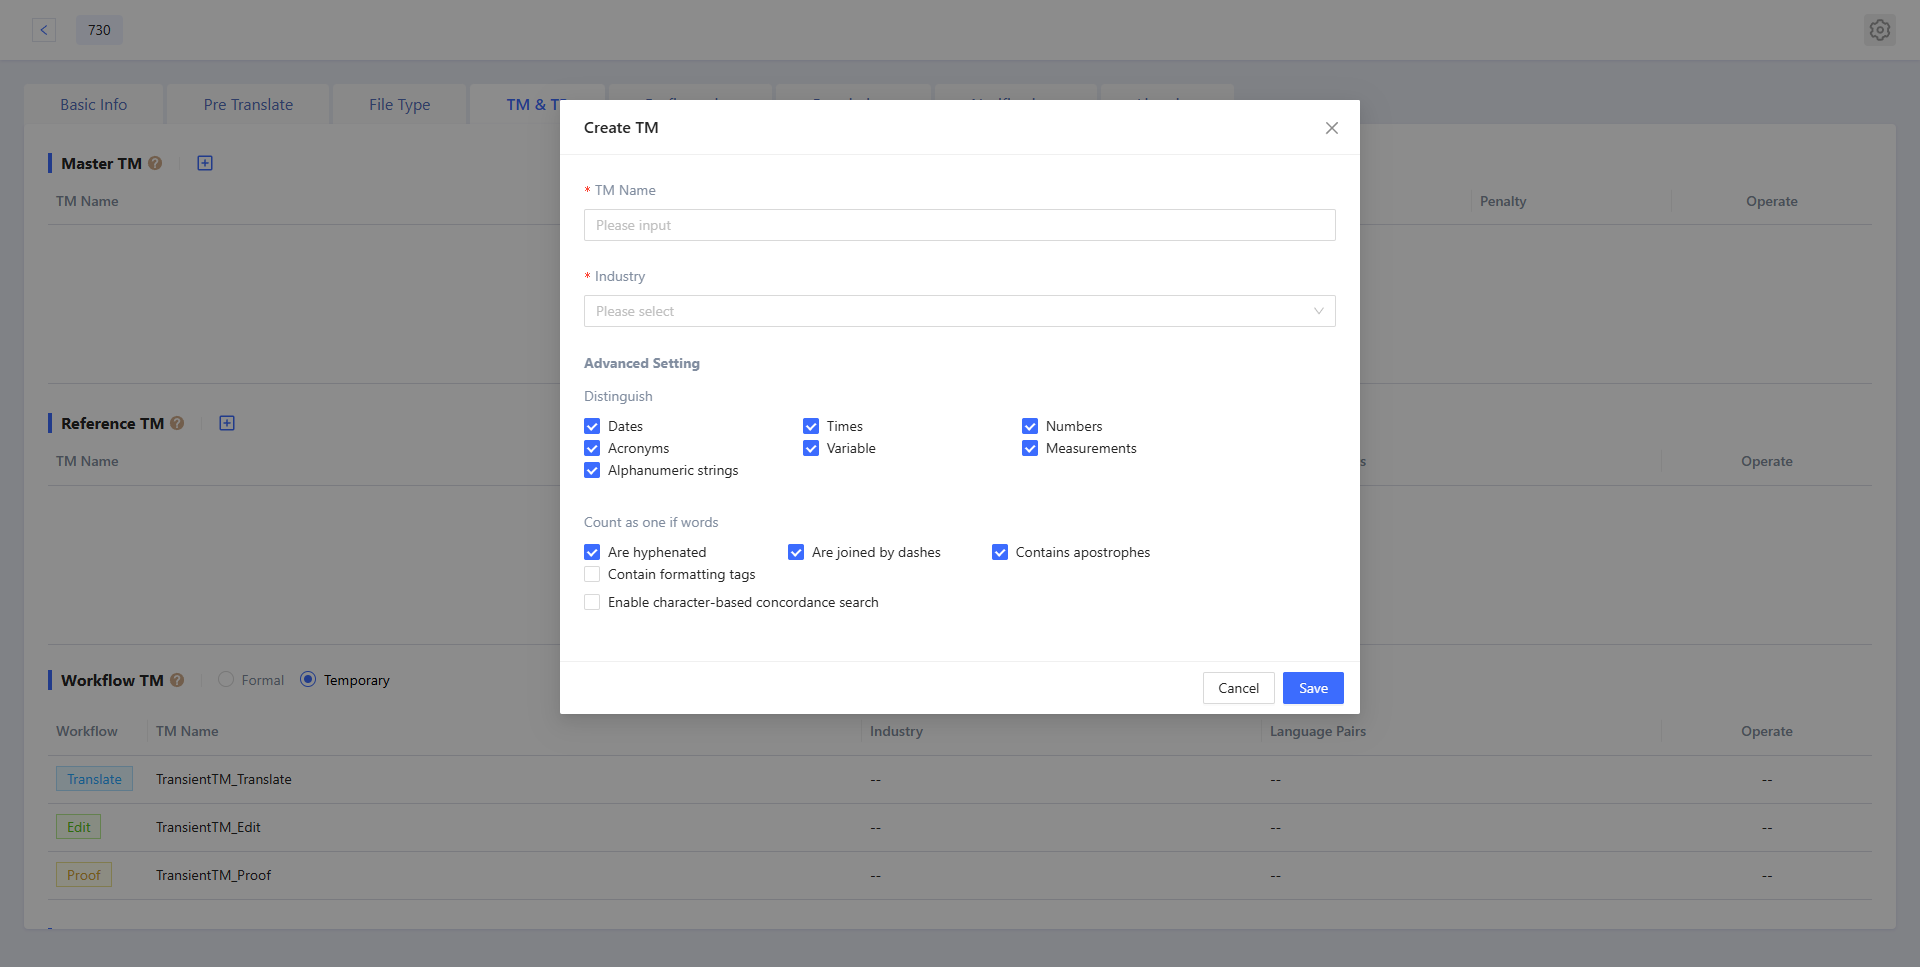1920x967 pixels.
Task: Click the TransientTM_Translate row name
Action: (x=224, y=779)
